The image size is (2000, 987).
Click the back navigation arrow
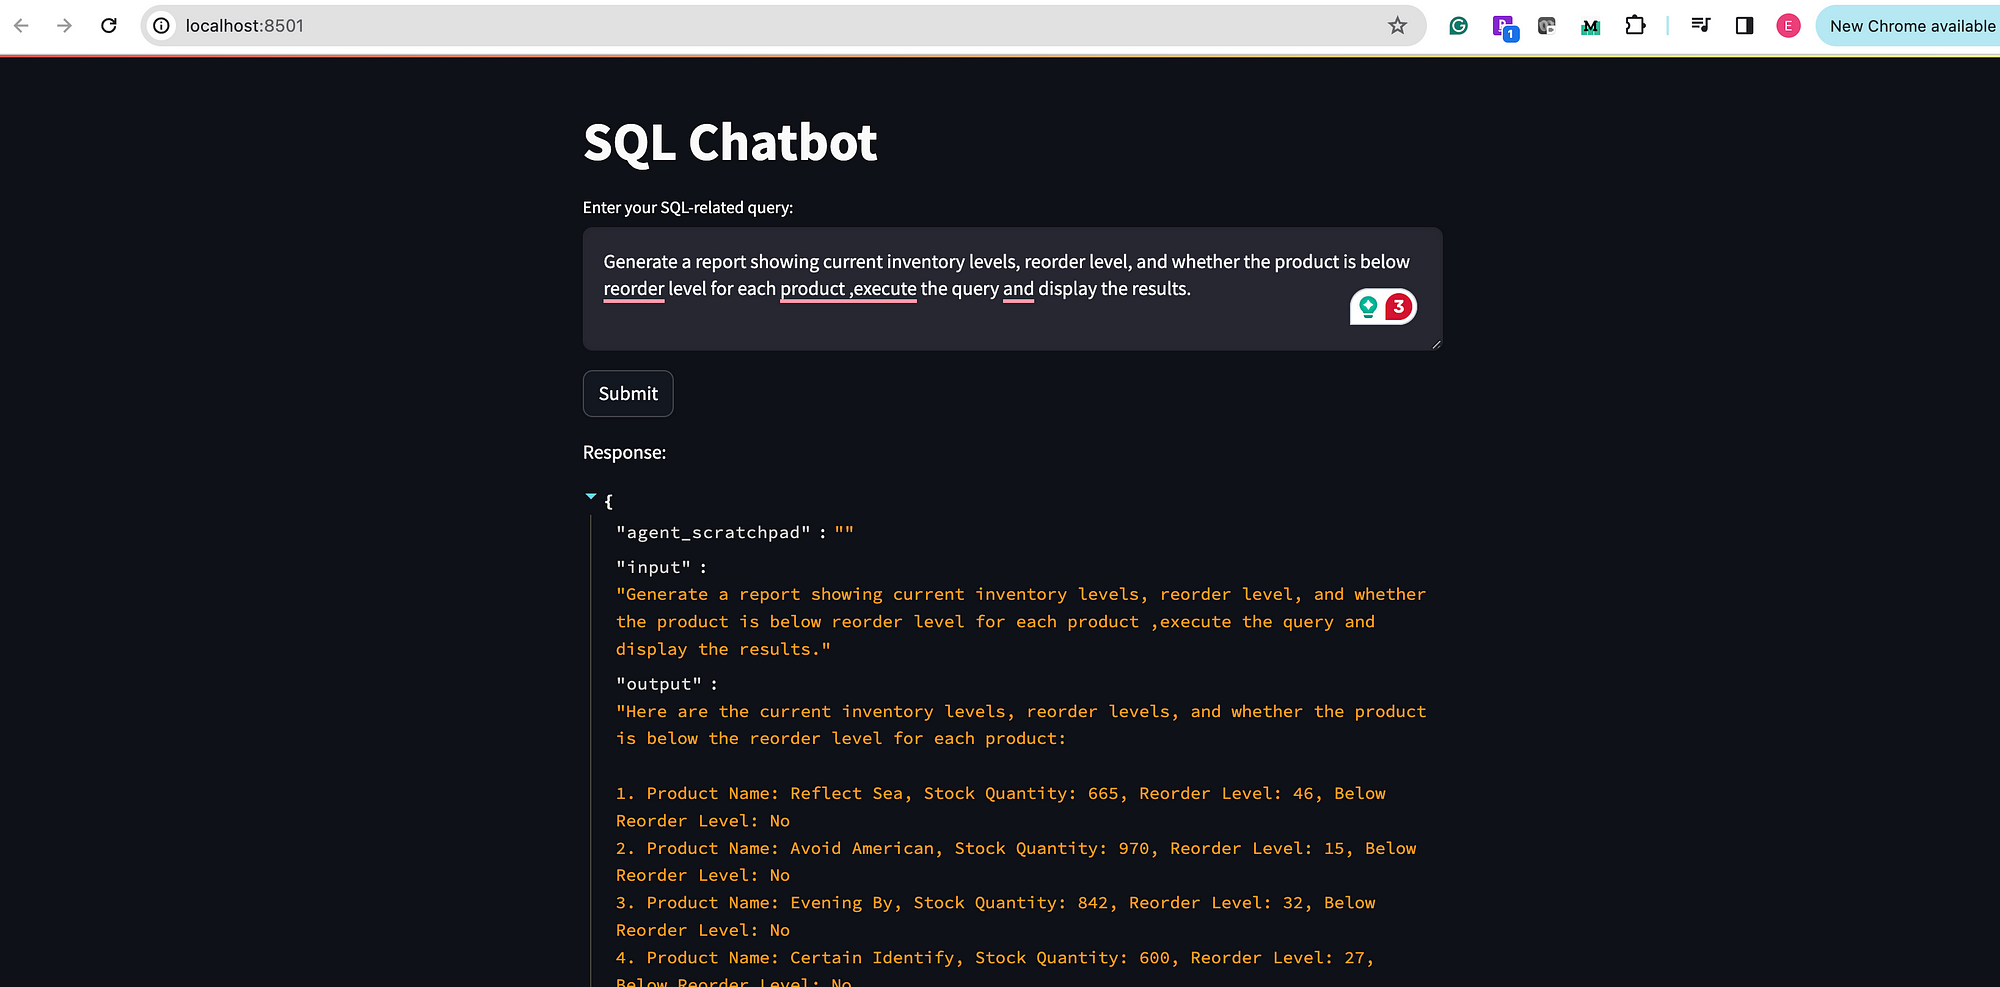(x=20, y=26)
